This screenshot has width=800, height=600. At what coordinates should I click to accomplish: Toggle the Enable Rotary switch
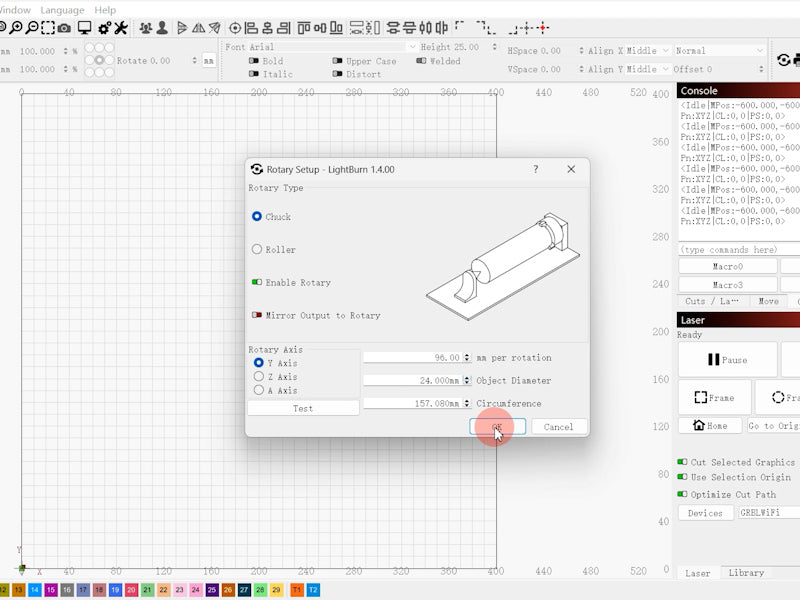pyautogui.click(x=257, y=282)
